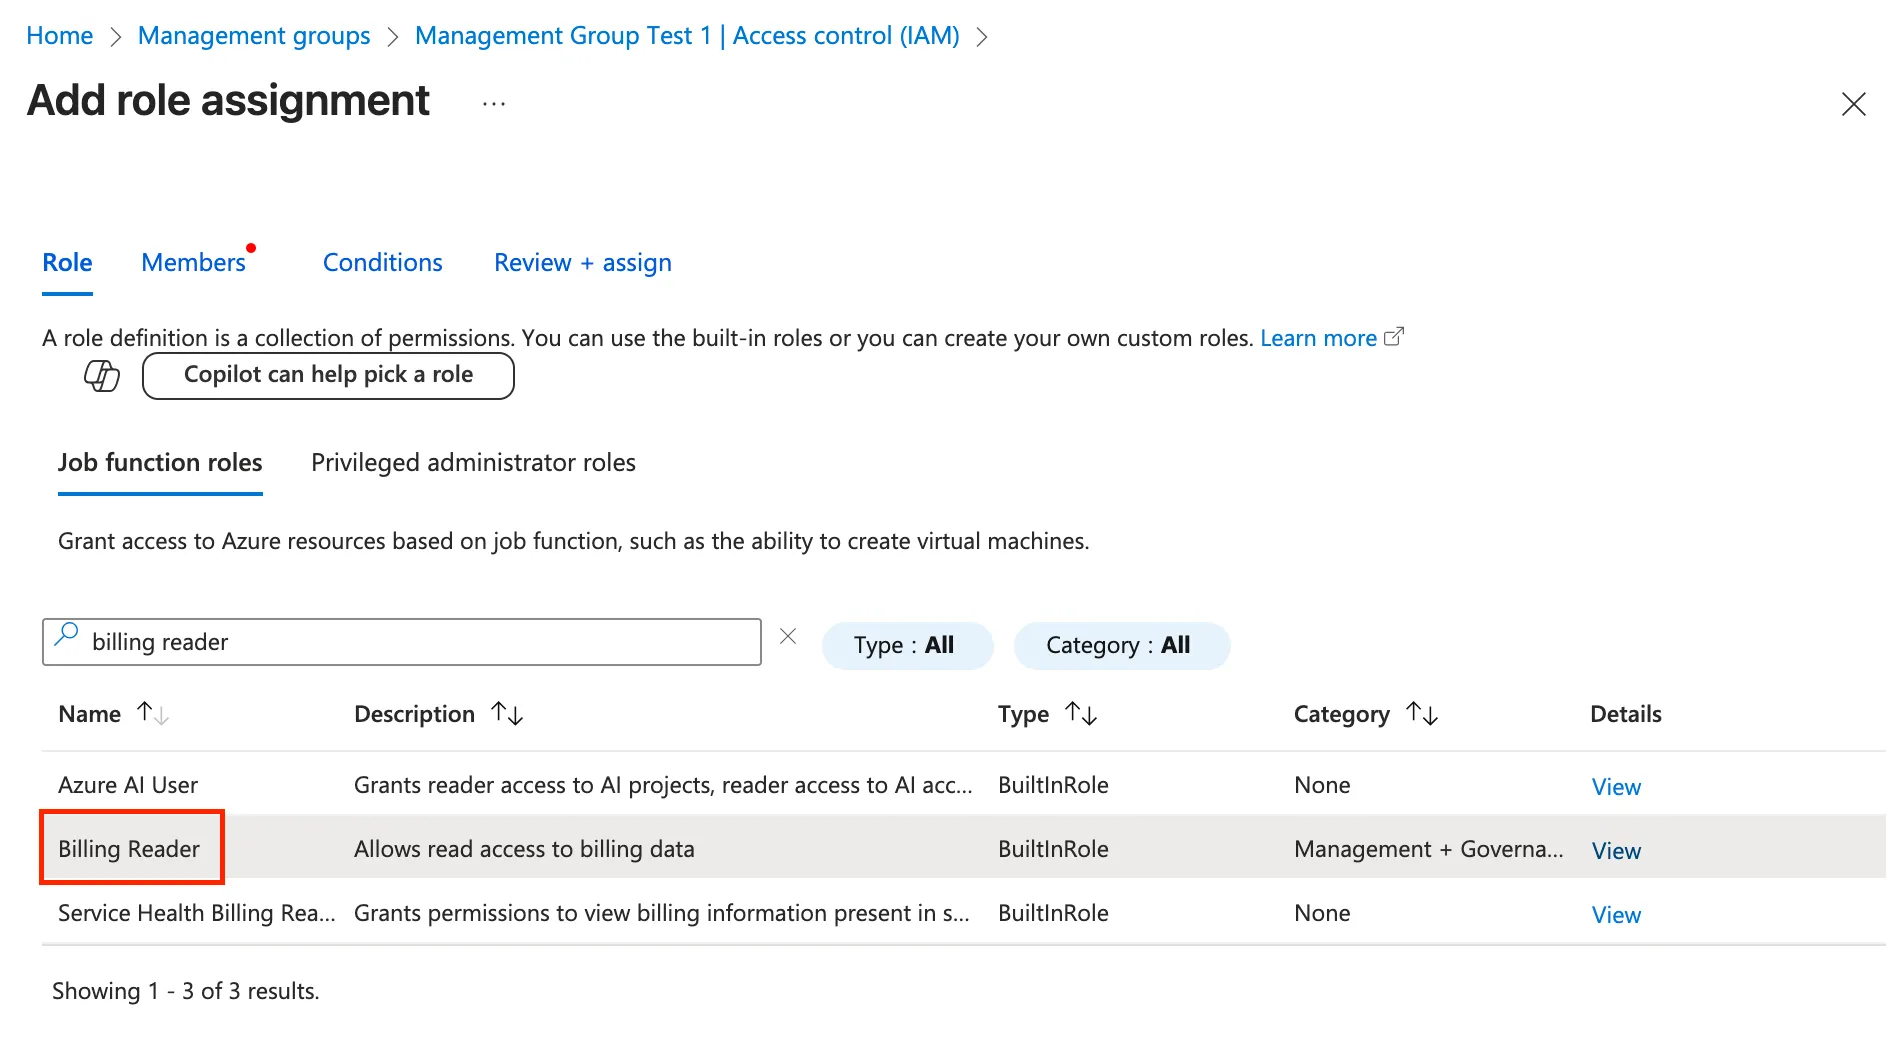Go to the Conditions tab
1904x1044 pixels.
tap(382, 263)
